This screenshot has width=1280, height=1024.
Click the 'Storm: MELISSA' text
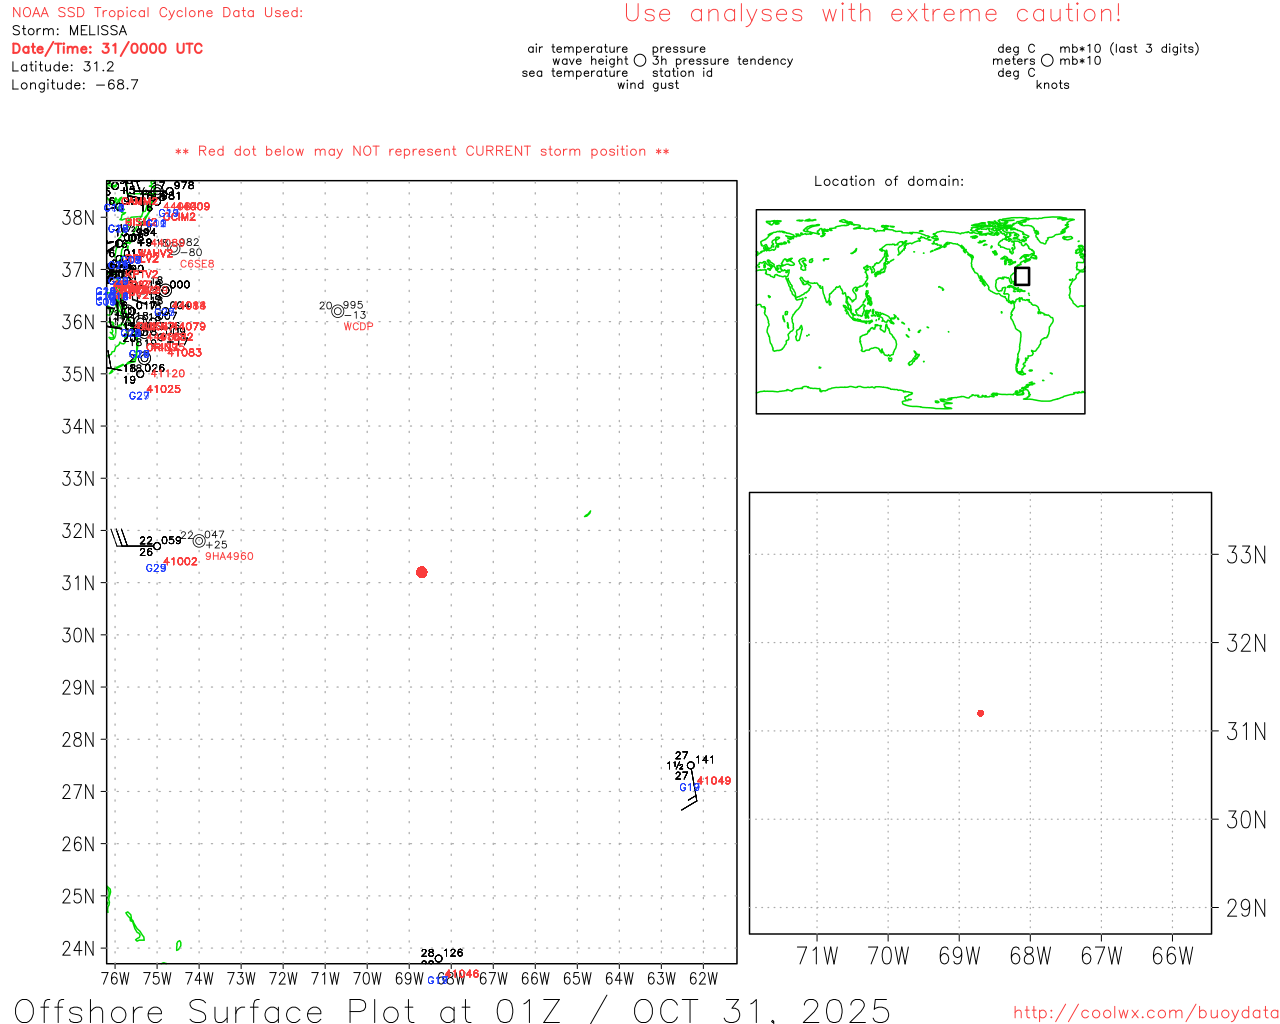[x=69, y=31]
